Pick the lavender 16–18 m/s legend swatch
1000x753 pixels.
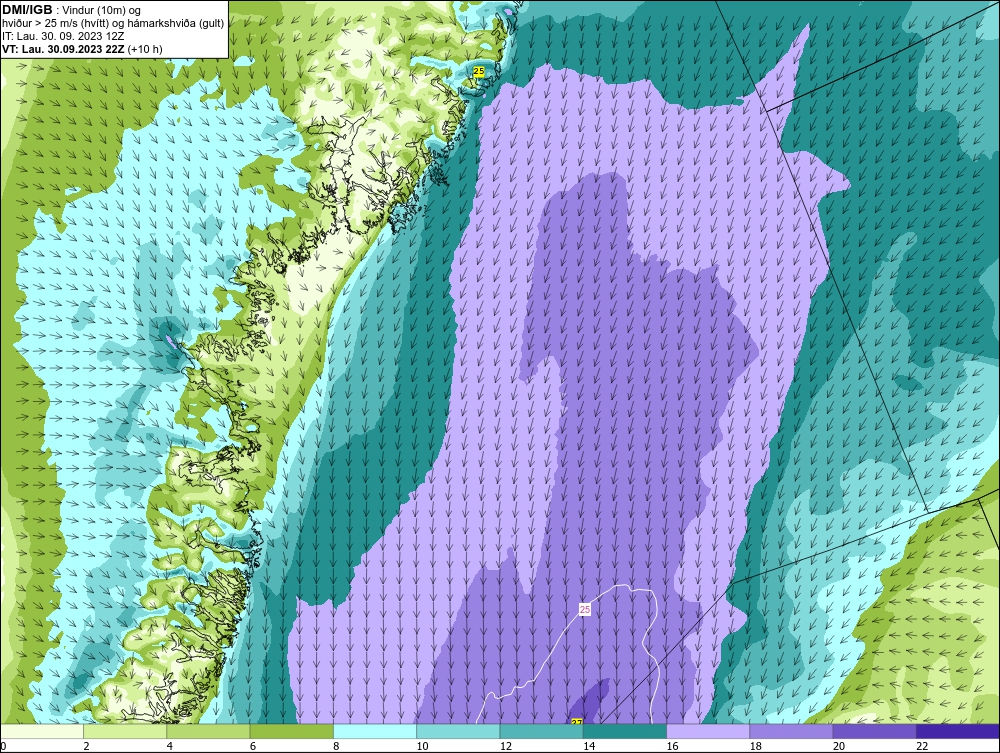[708, 731]
